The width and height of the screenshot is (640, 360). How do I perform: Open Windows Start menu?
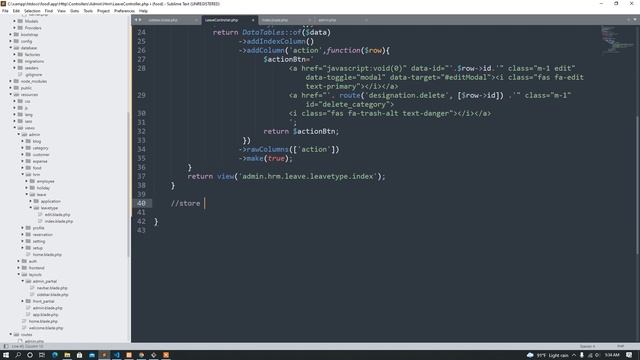[6, 355]
